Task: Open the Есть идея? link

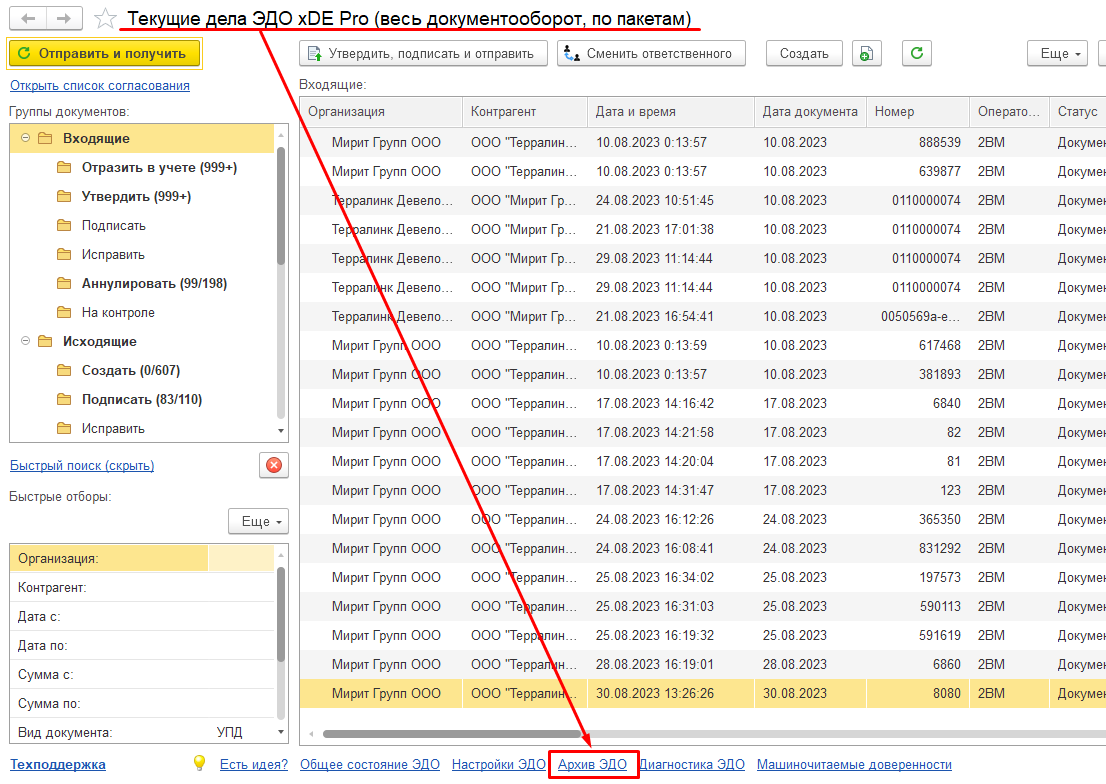Action: pyautogui.click(x=254, y=764)
